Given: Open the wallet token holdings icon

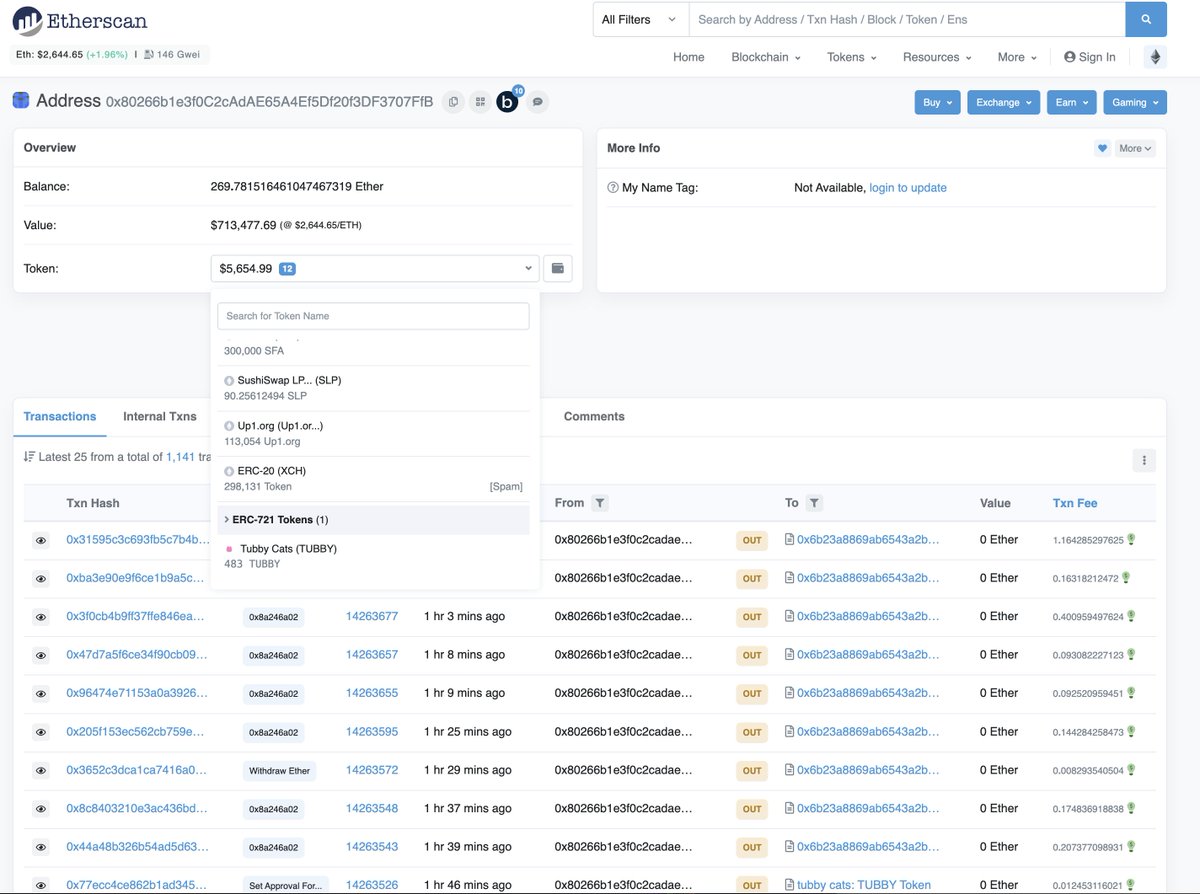Looking at the screenshot, I should 558,268.
